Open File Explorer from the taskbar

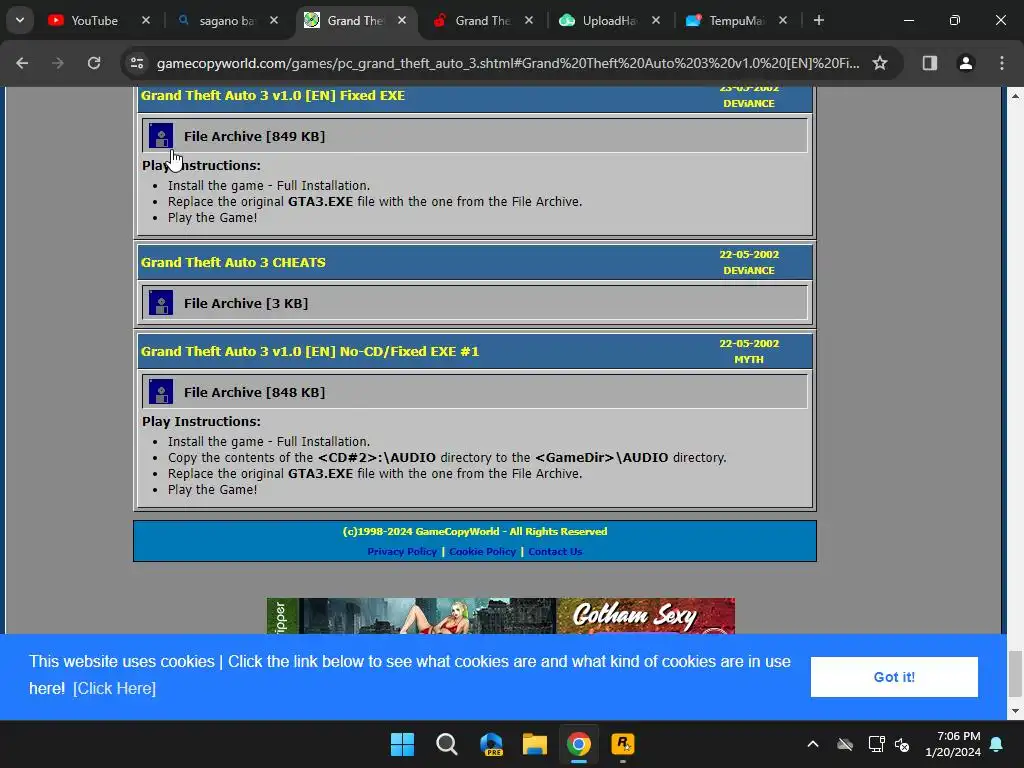535,744
